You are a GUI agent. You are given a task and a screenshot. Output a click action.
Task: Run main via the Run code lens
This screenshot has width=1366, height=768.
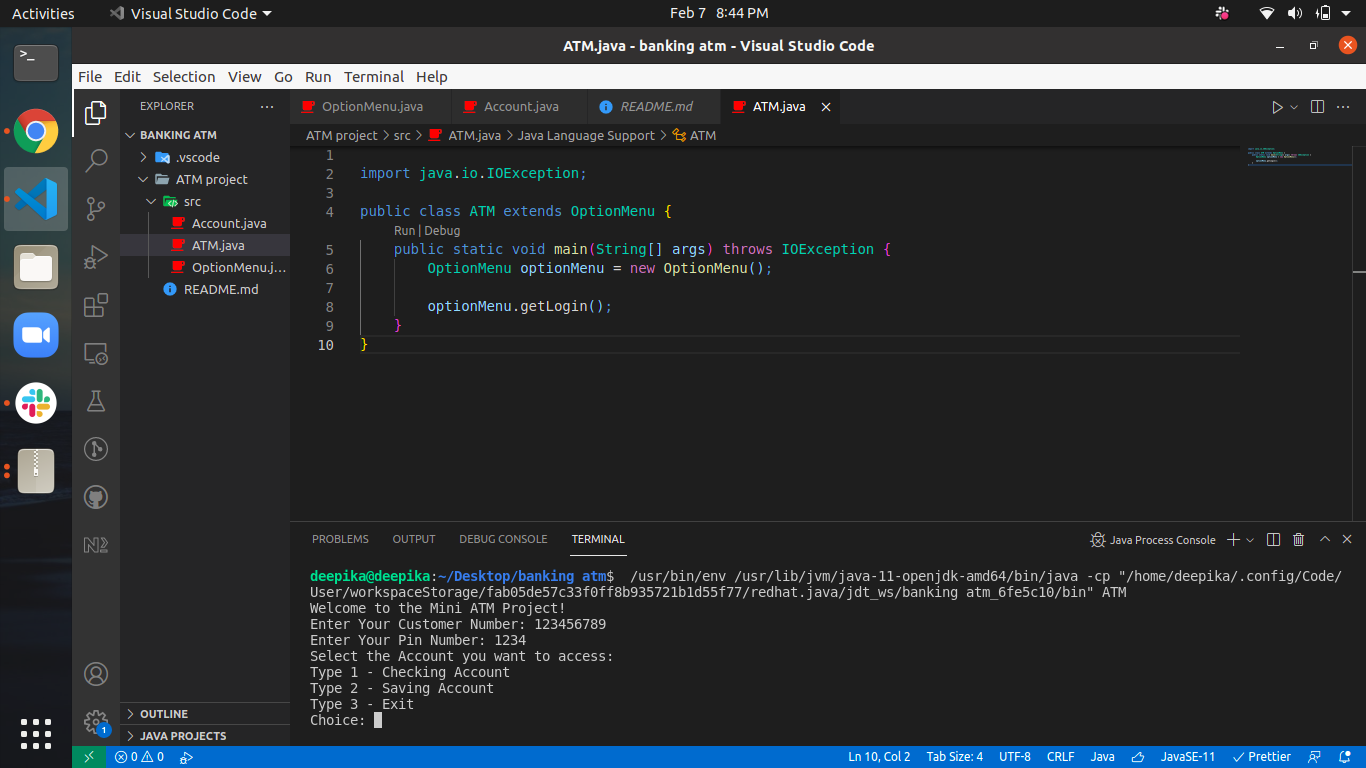click(x=403, y=230)
